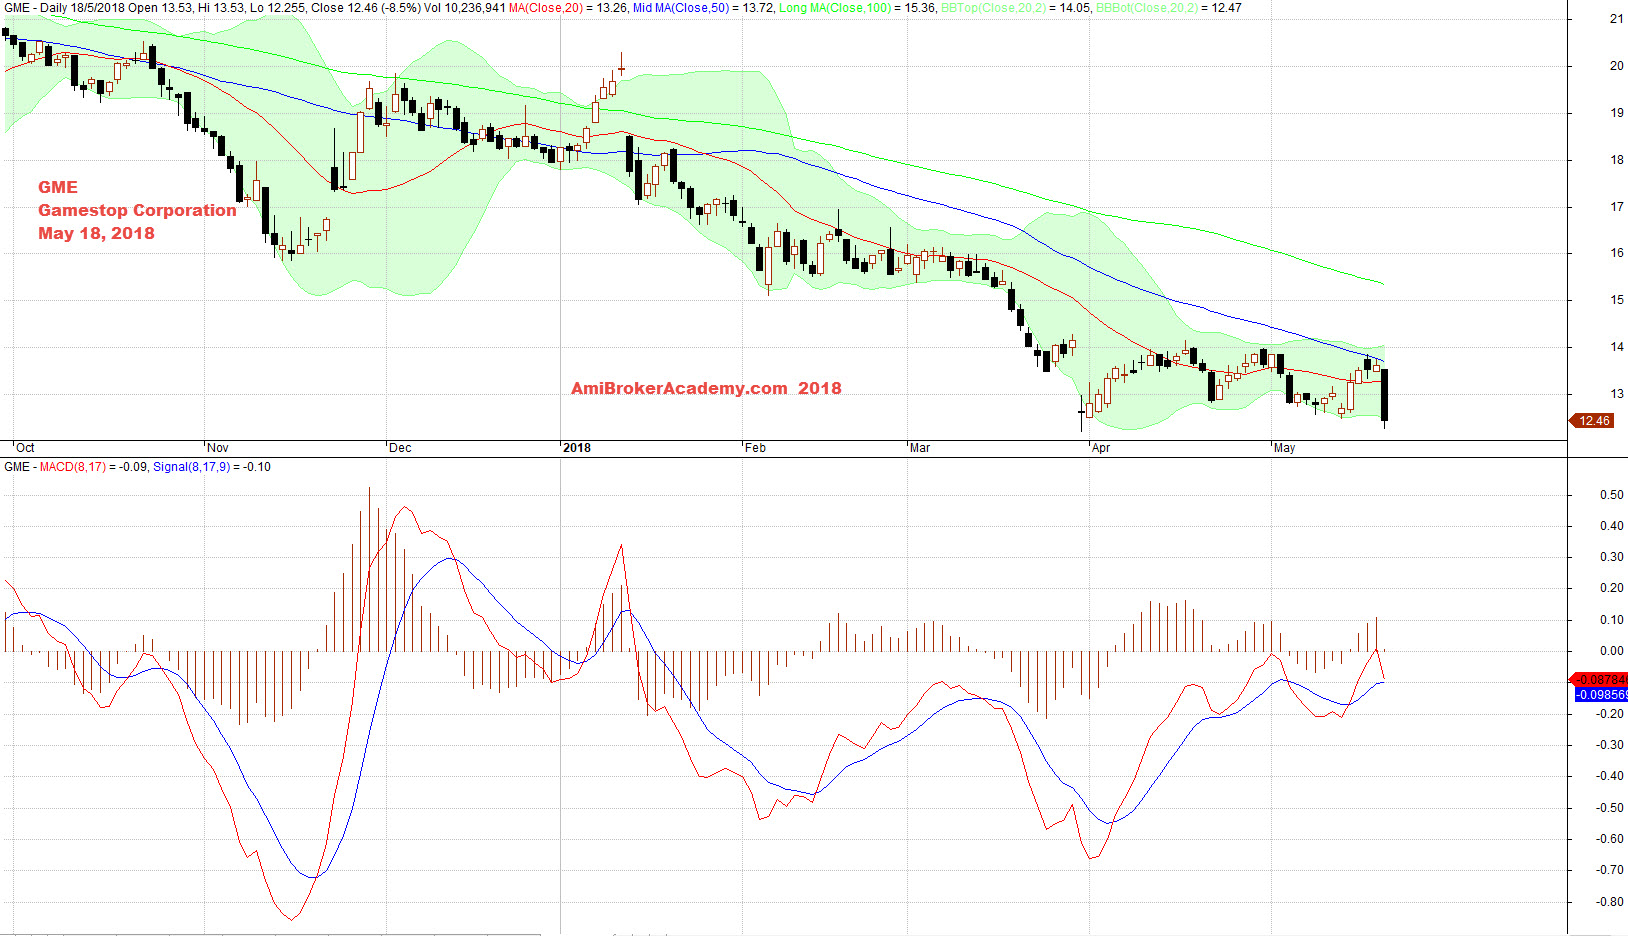Click the -0.70 MACD axis label
This screenshot has height=936, width=1628.
(x=1609, y=870)
